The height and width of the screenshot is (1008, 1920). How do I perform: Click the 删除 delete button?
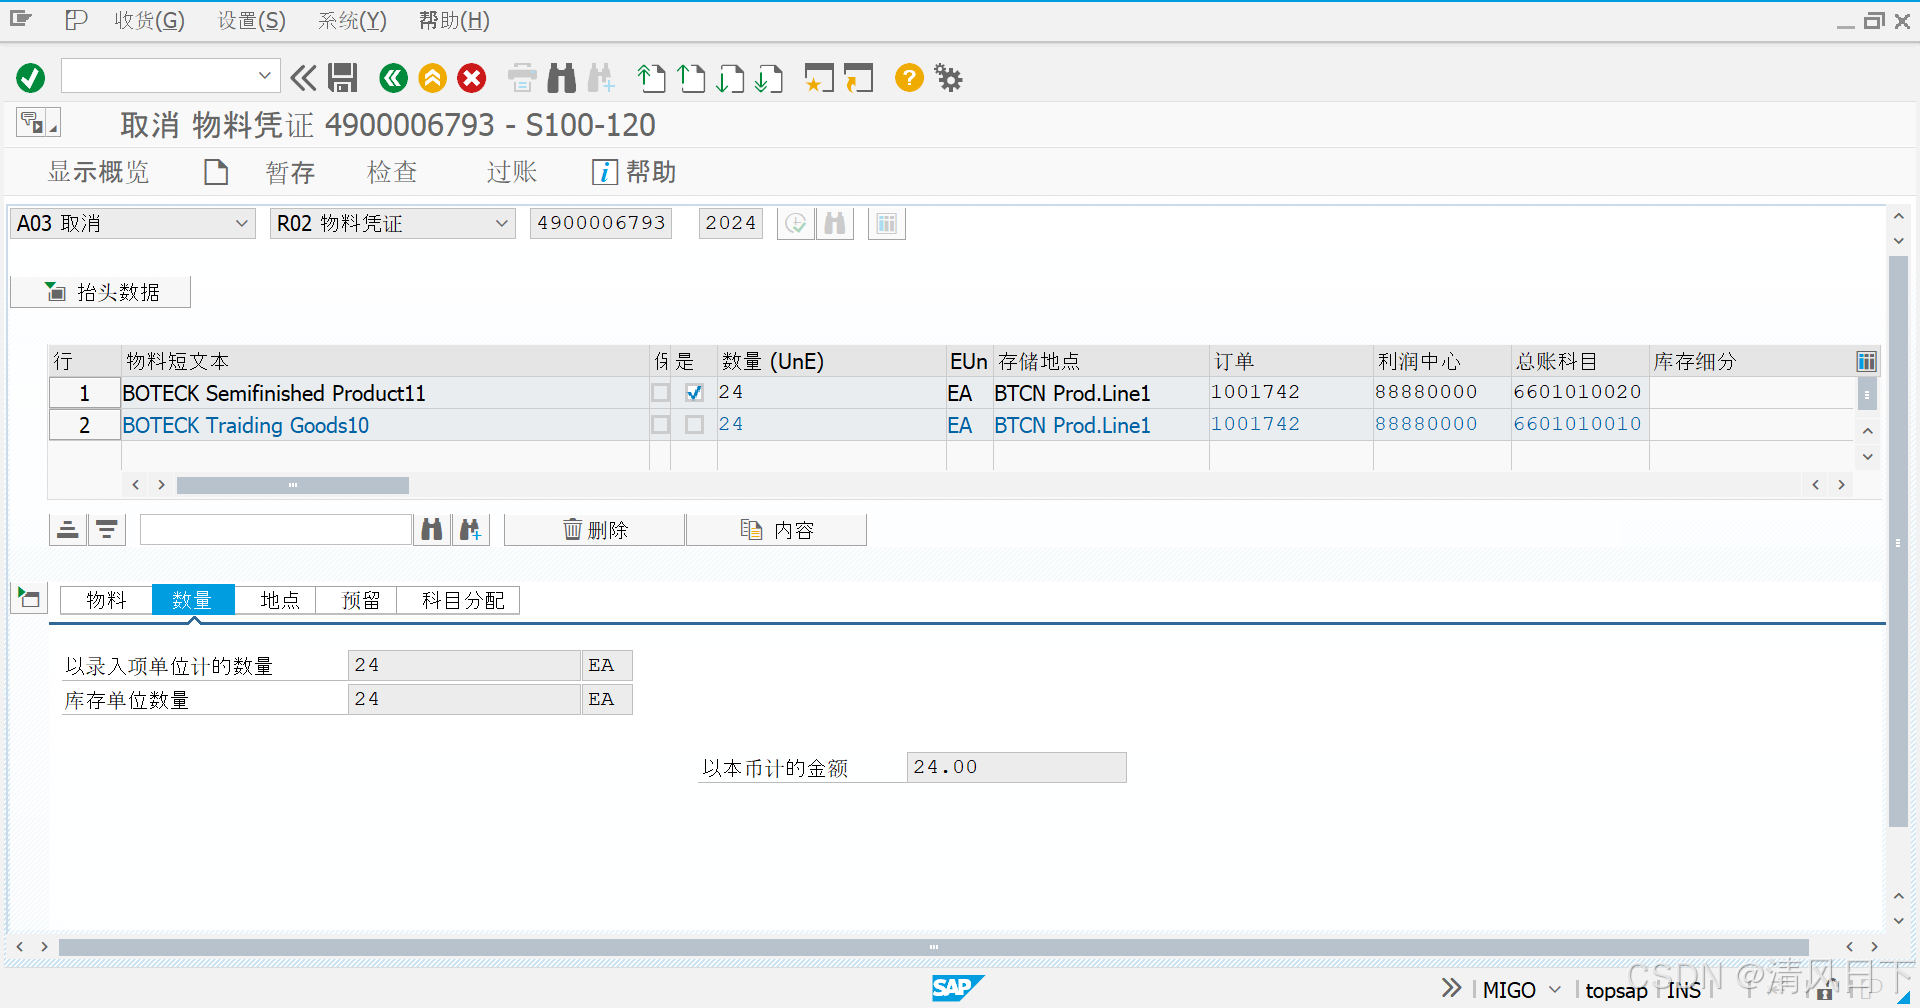point(595,530)
